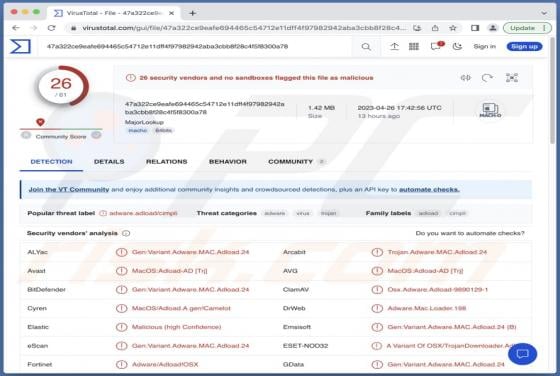This screenshot has height=376, width=560.
Task: Bookmark page with the star icon
Action: pos(453,28)
